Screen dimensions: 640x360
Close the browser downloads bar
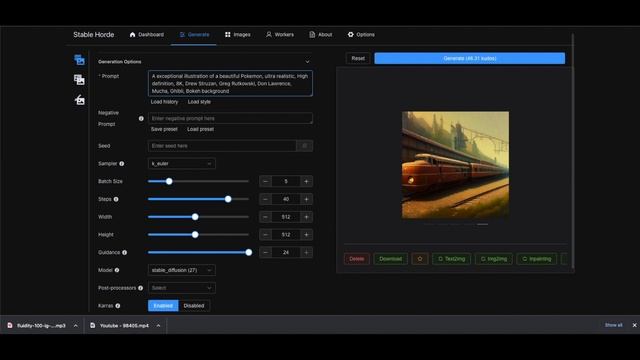634,325
